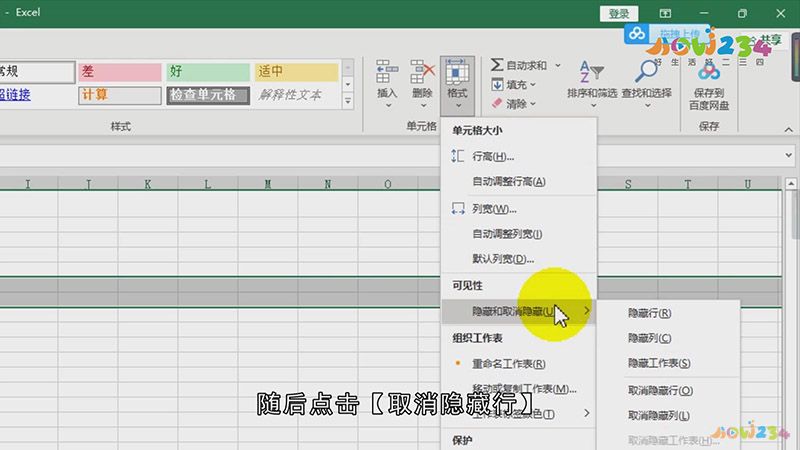Apply the Bad cell style
Viewport: 800px width, 450px height.
point(120,72)
